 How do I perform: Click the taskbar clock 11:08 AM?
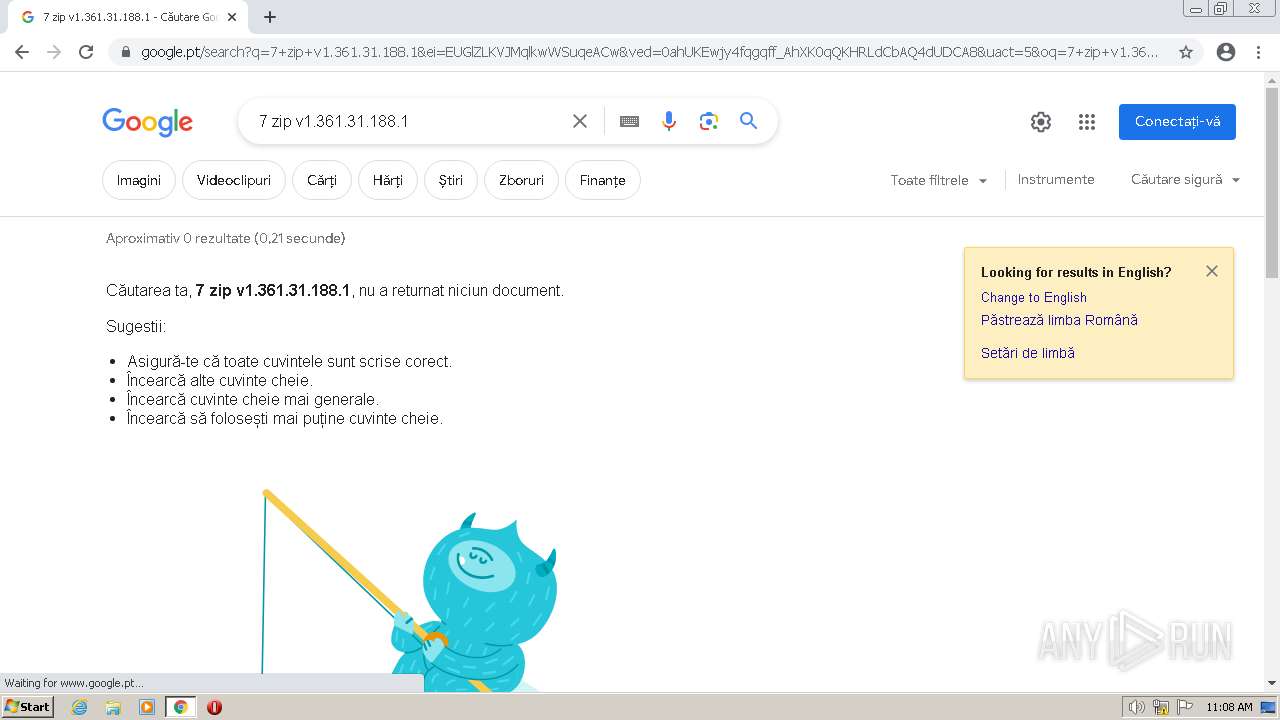(1229, 707)
